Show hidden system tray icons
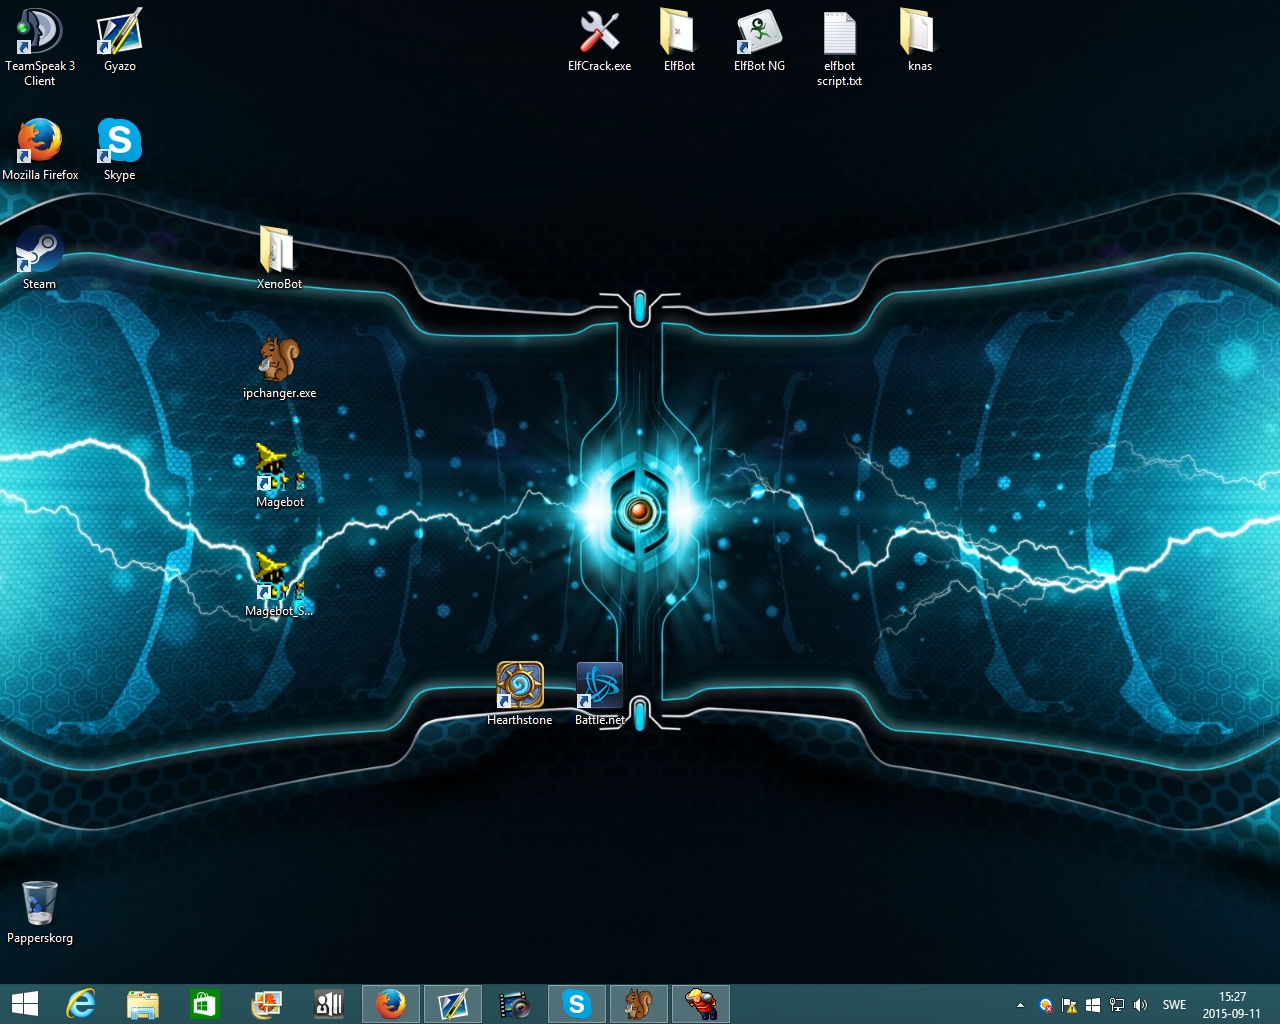 (1020, 1005)
